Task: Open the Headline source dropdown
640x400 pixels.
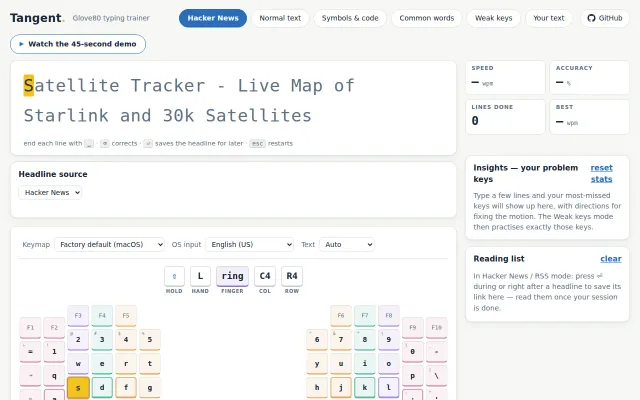Action: (x=50, y=193)
